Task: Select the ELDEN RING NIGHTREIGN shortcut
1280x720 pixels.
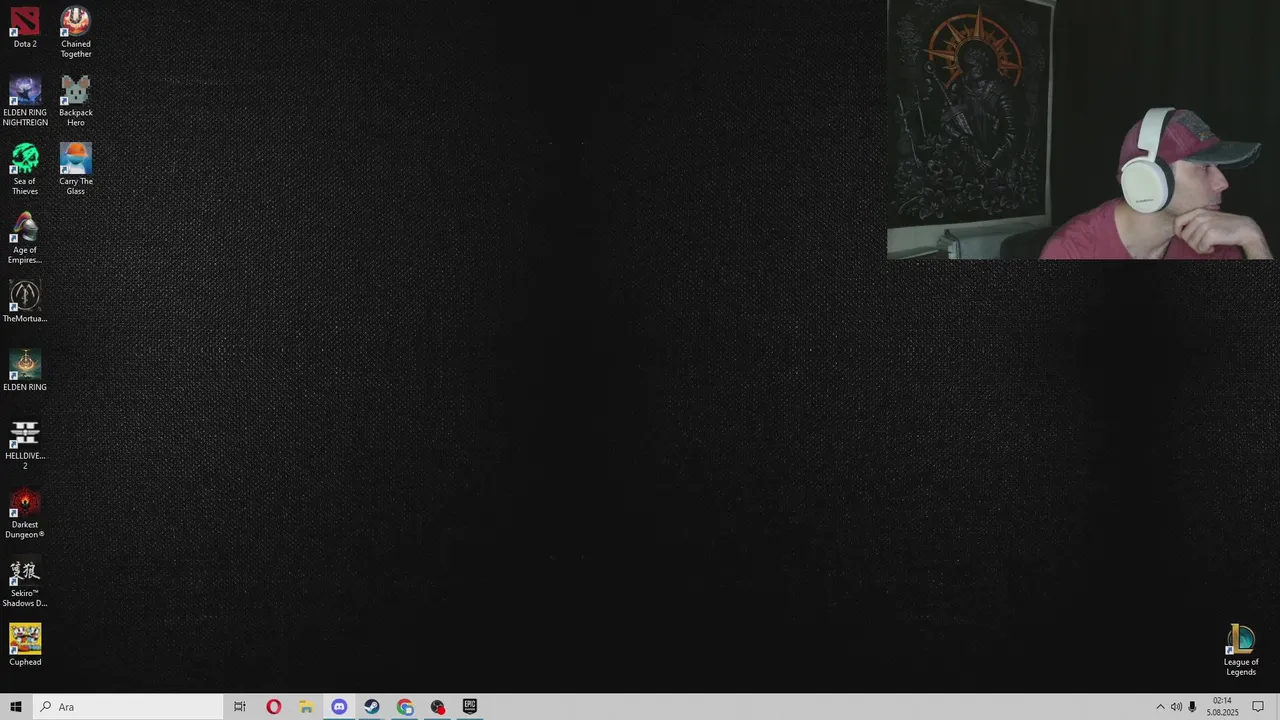Action: pyautogui.click(x=25, y=100)
